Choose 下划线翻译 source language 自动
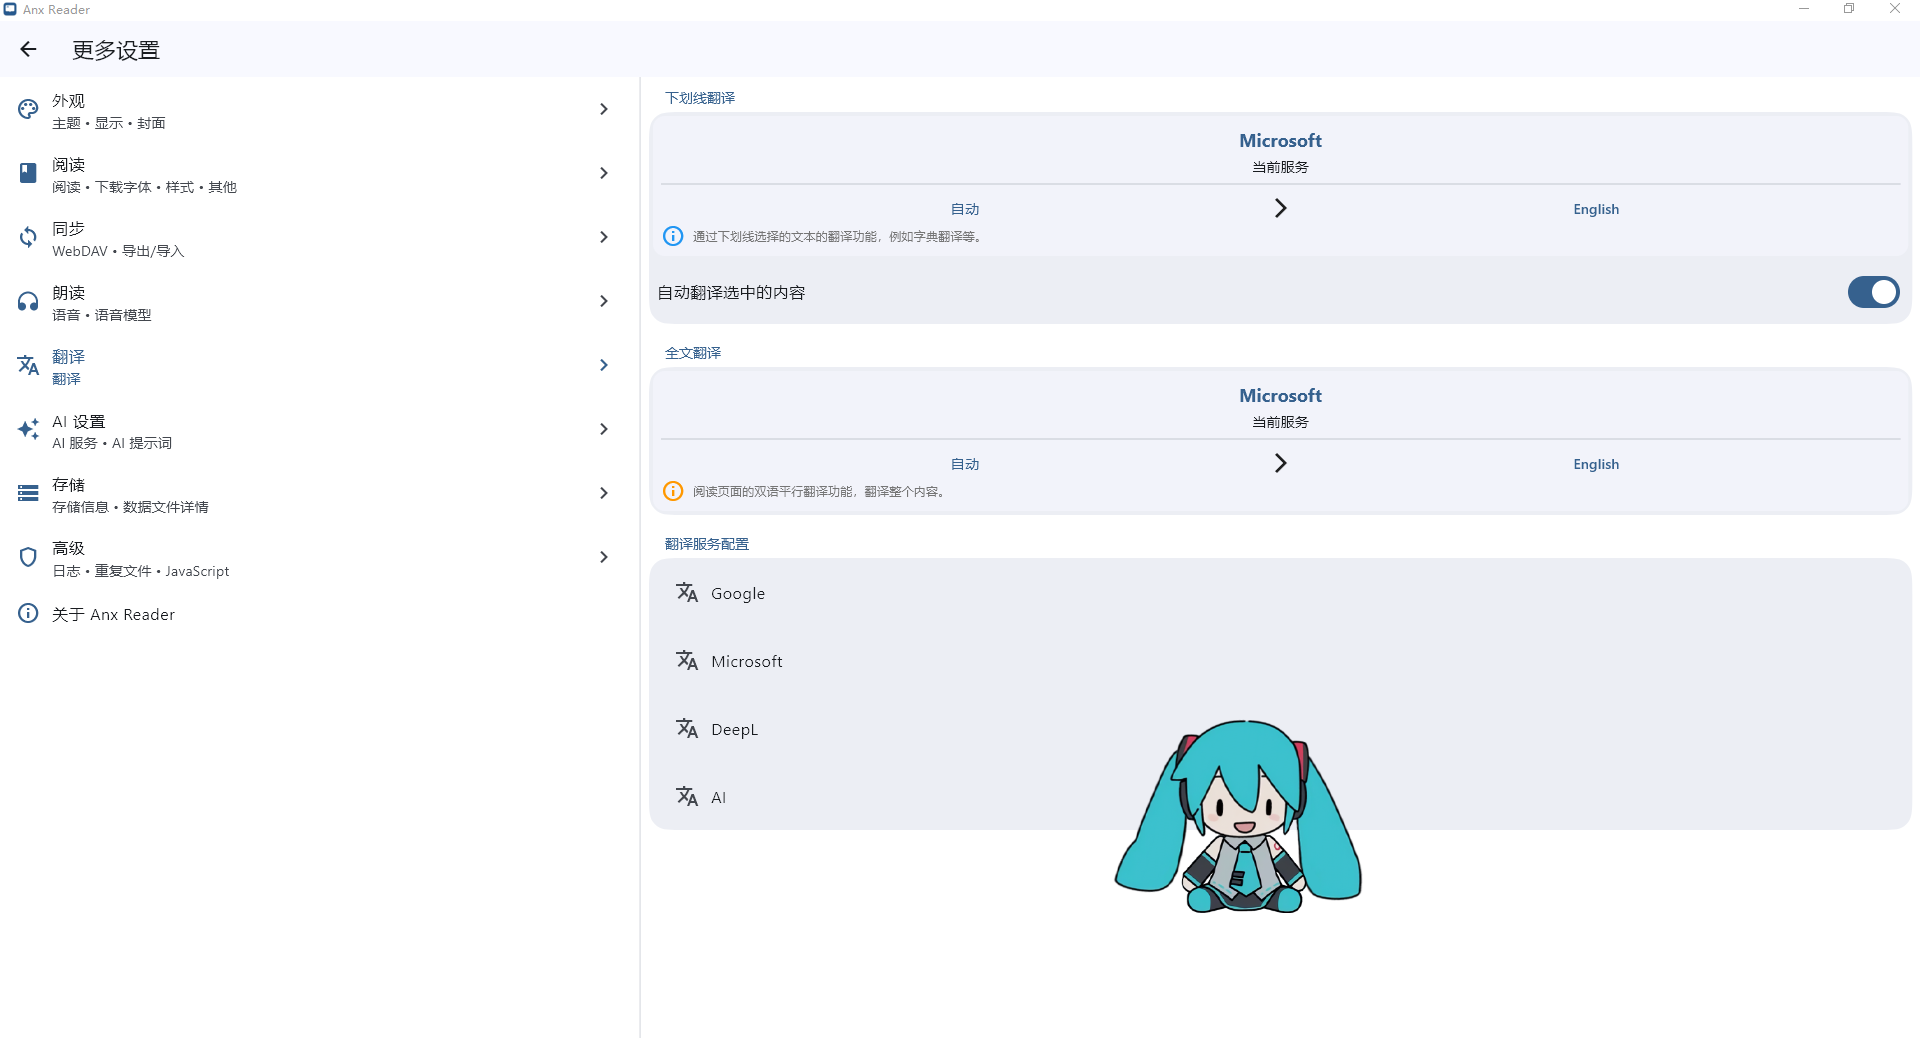 [x=964, y=209]
